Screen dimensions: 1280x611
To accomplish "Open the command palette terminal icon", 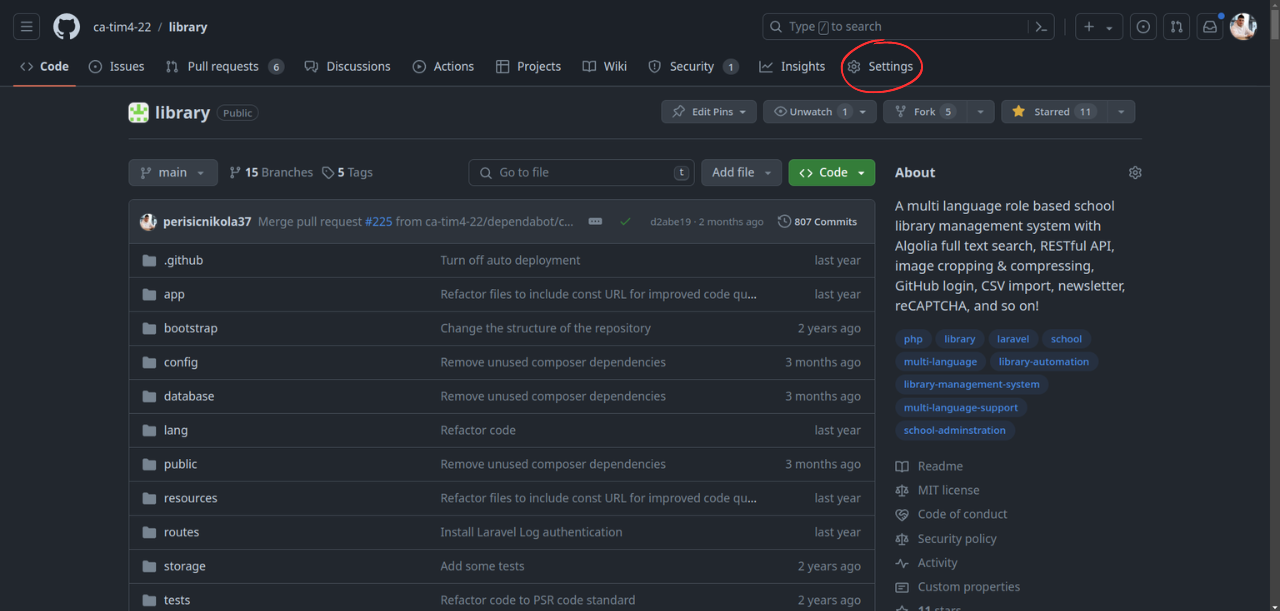I will (1040, 26).
